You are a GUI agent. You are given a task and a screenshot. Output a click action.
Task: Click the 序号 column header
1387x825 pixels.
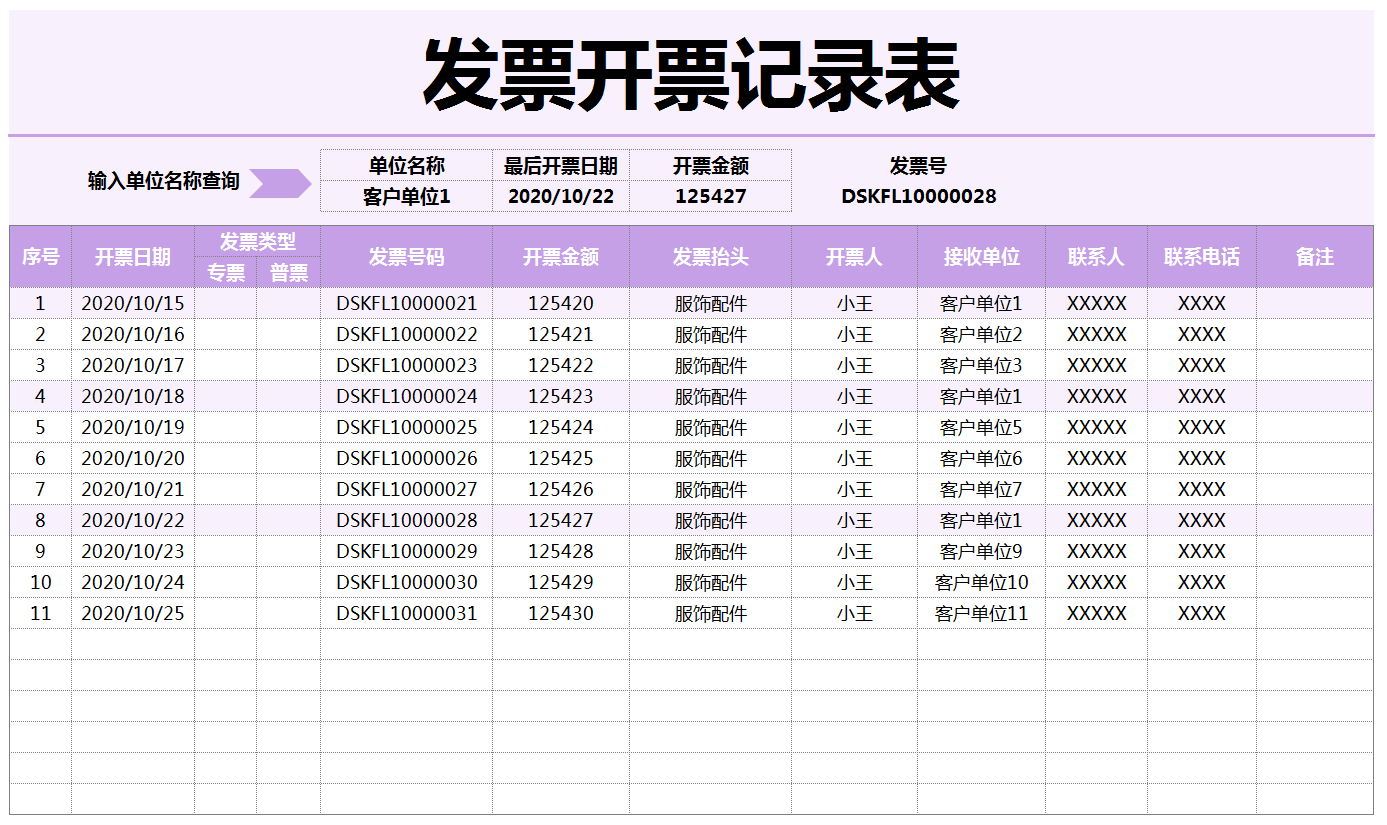[41, 257]
